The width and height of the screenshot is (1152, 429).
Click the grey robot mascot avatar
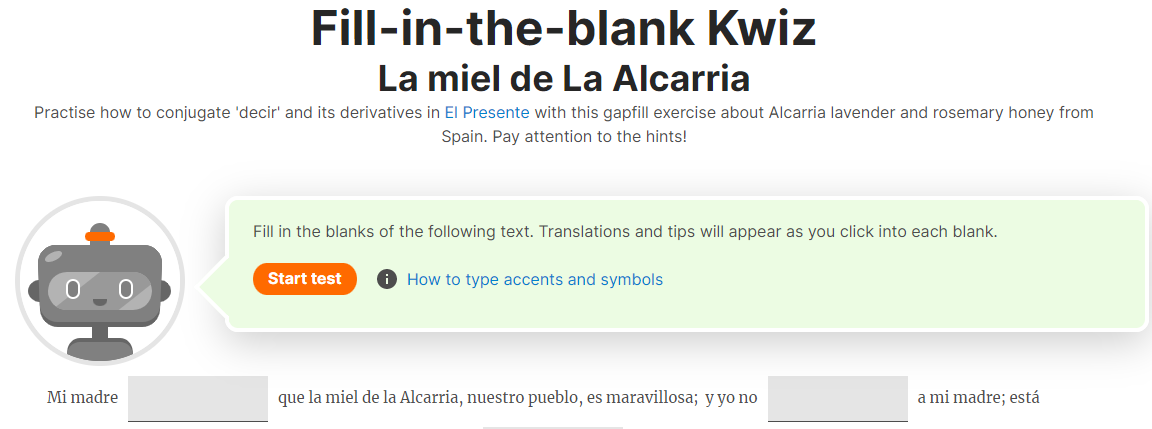[100, 281]
